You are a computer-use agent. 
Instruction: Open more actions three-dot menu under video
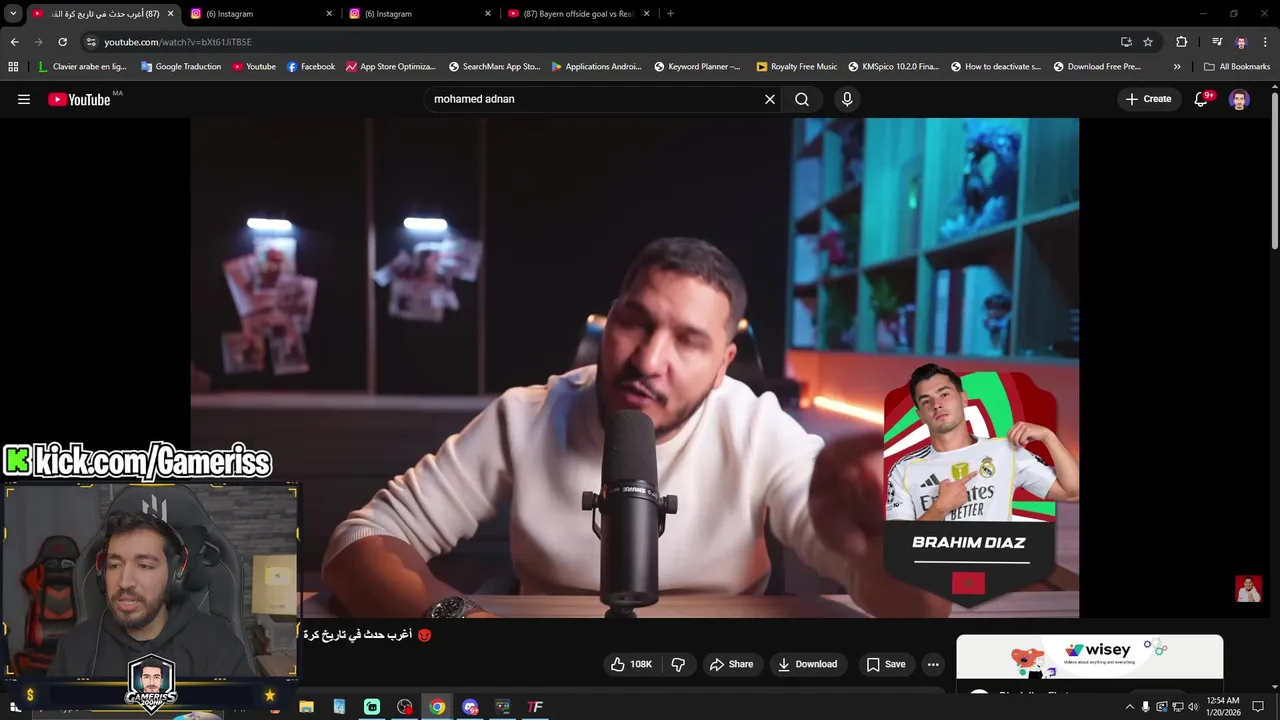point(933,664)
